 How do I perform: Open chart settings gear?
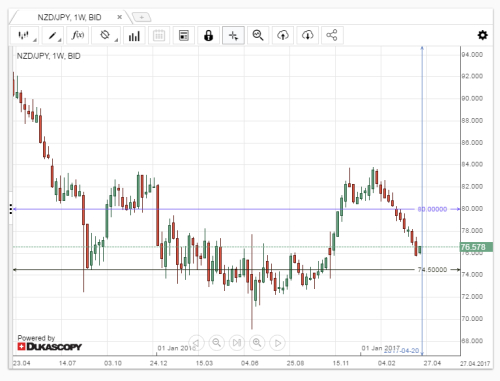tap(482, 35)
